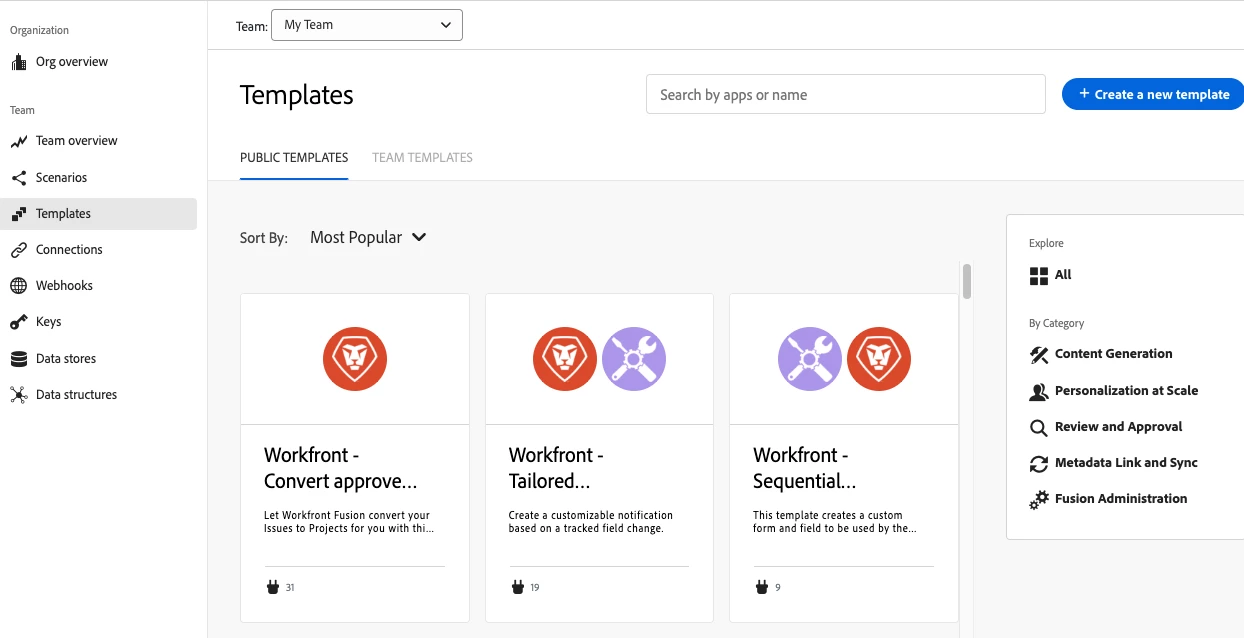The width and height of the screenshot is (1244, 638).
Task: Click the Connections link icon
Action: (x=19, y=250)
